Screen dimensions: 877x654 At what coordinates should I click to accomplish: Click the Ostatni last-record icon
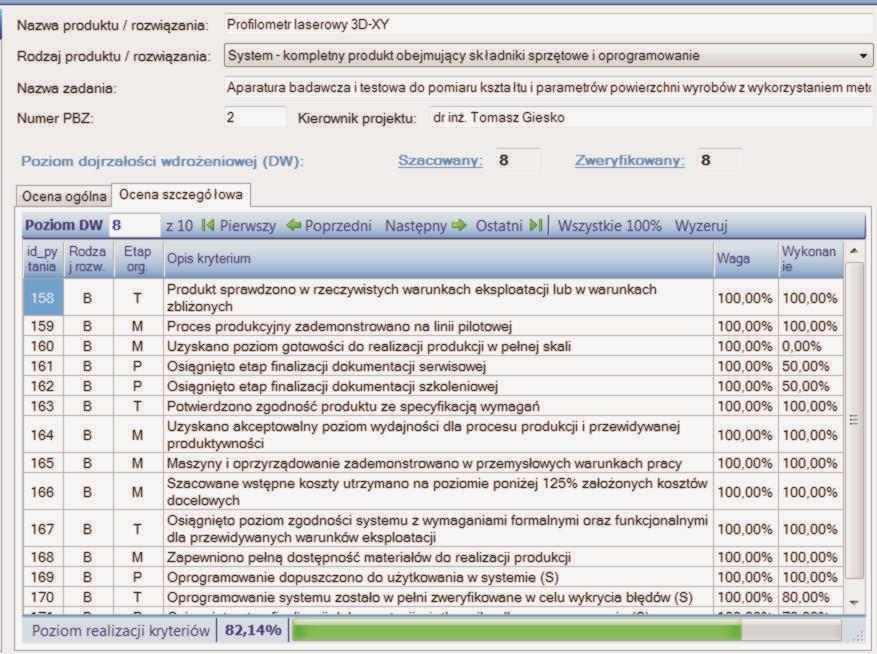pyautogui.click(x=536, y=225)
